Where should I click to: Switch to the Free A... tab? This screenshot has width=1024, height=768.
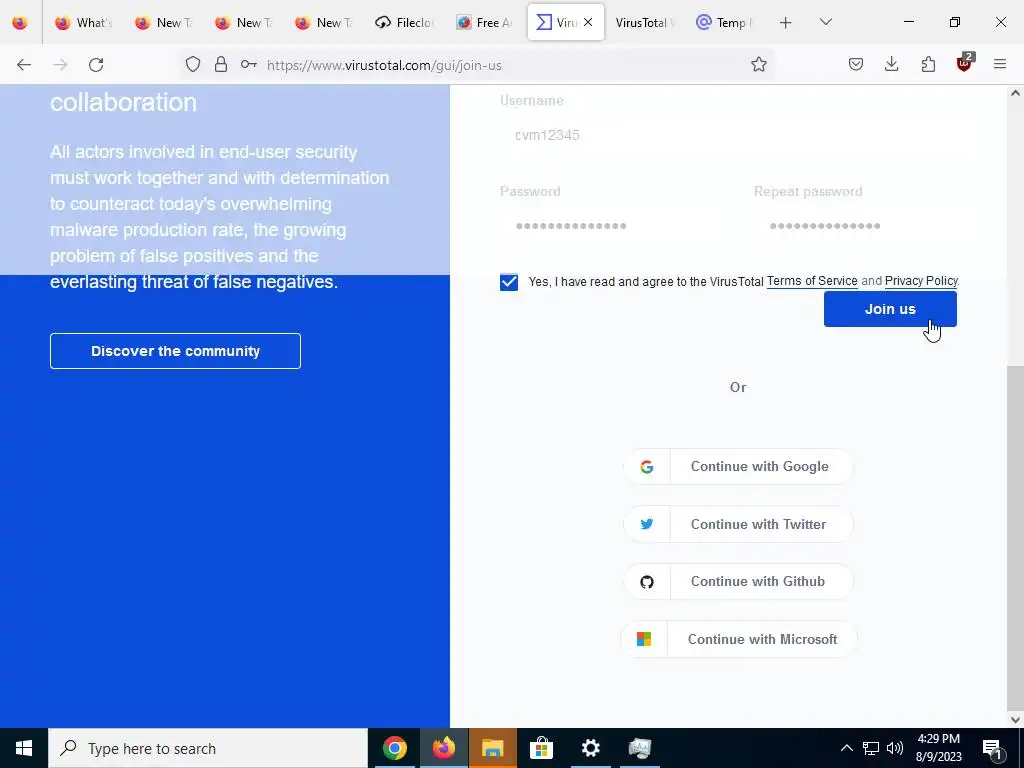pos(485,23)
